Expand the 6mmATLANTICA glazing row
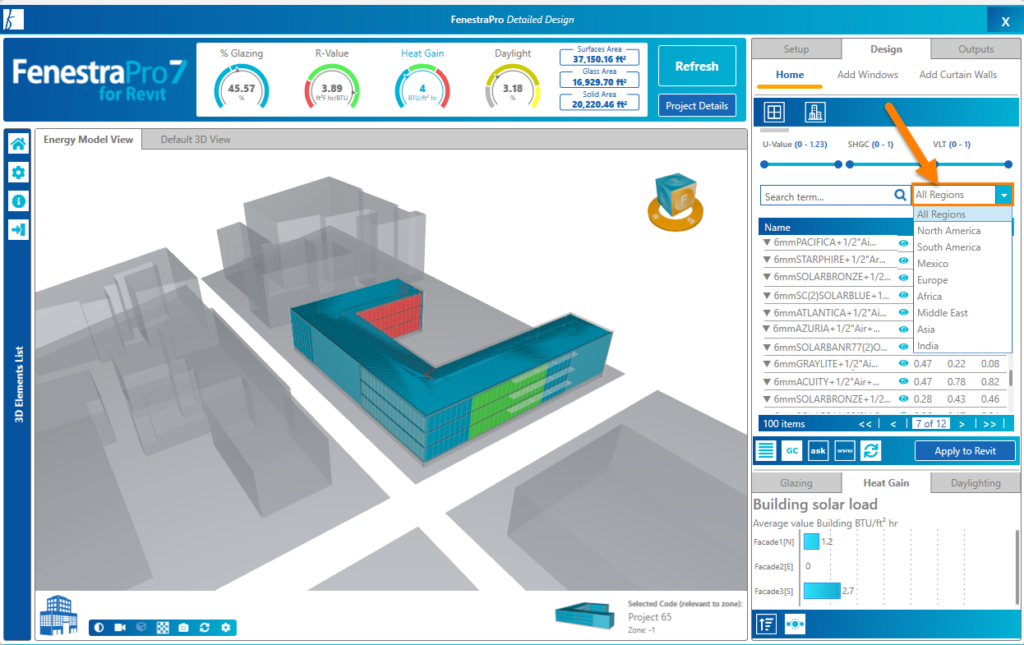The width and height of the screenshot is (1024, 645). point(767,313)
